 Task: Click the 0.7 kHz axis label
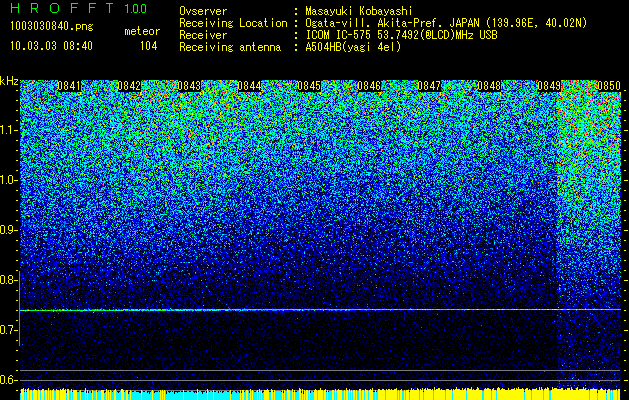click(x=8, y=330)
